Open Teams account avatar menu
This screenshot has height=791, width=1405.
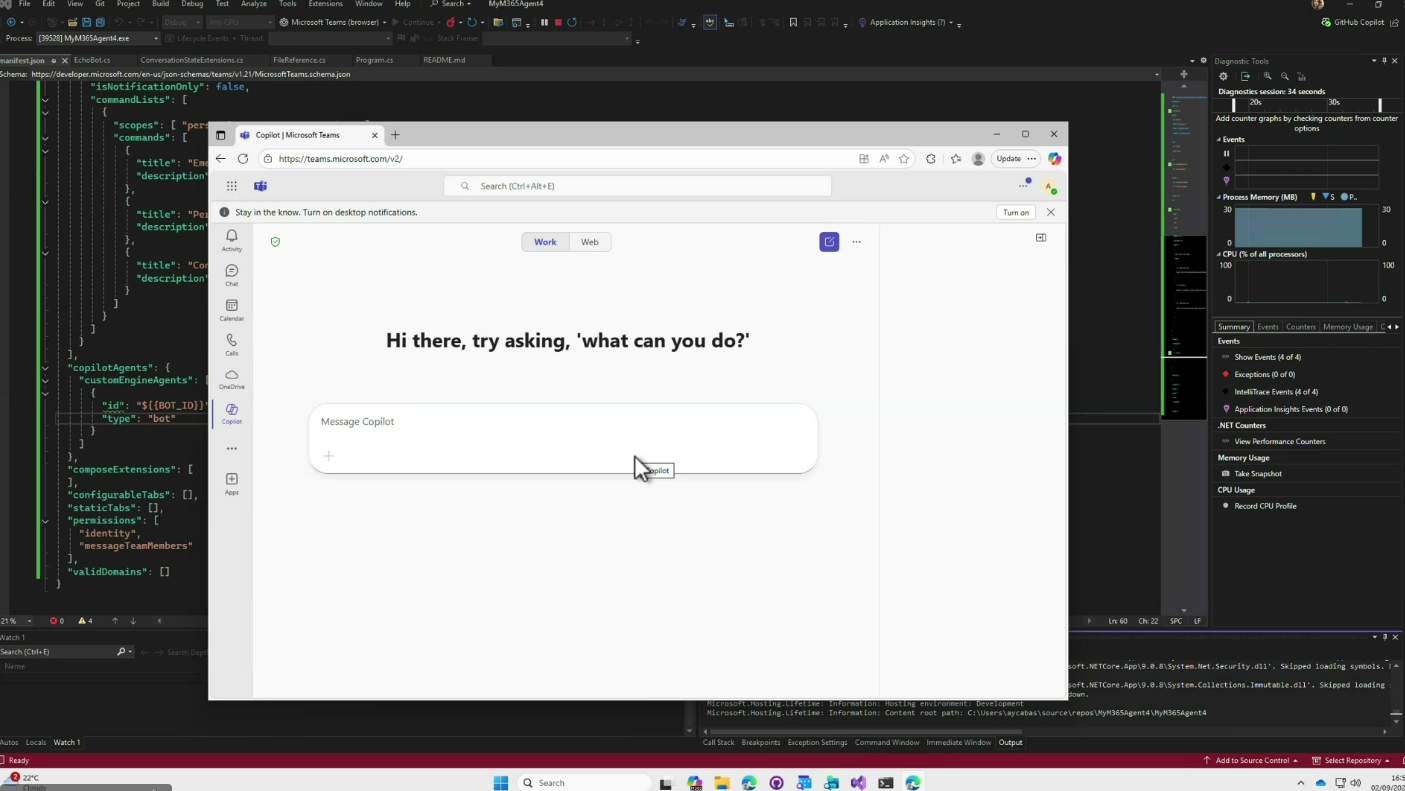point(1049,187)
